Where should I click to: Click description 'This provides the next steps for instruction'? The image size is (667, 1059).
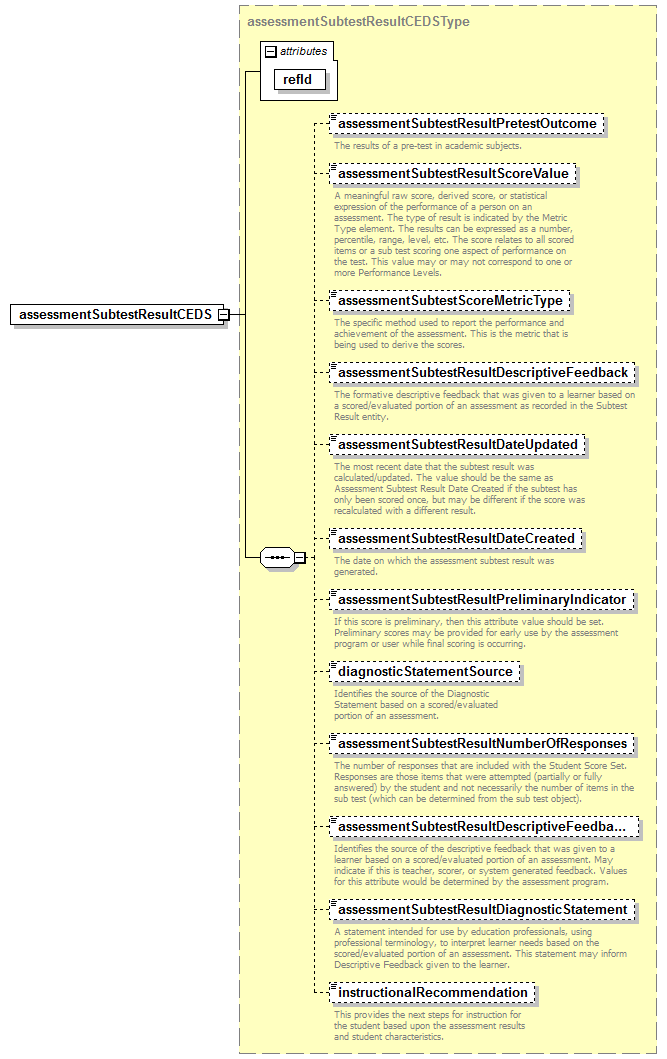click(429, 1026)
